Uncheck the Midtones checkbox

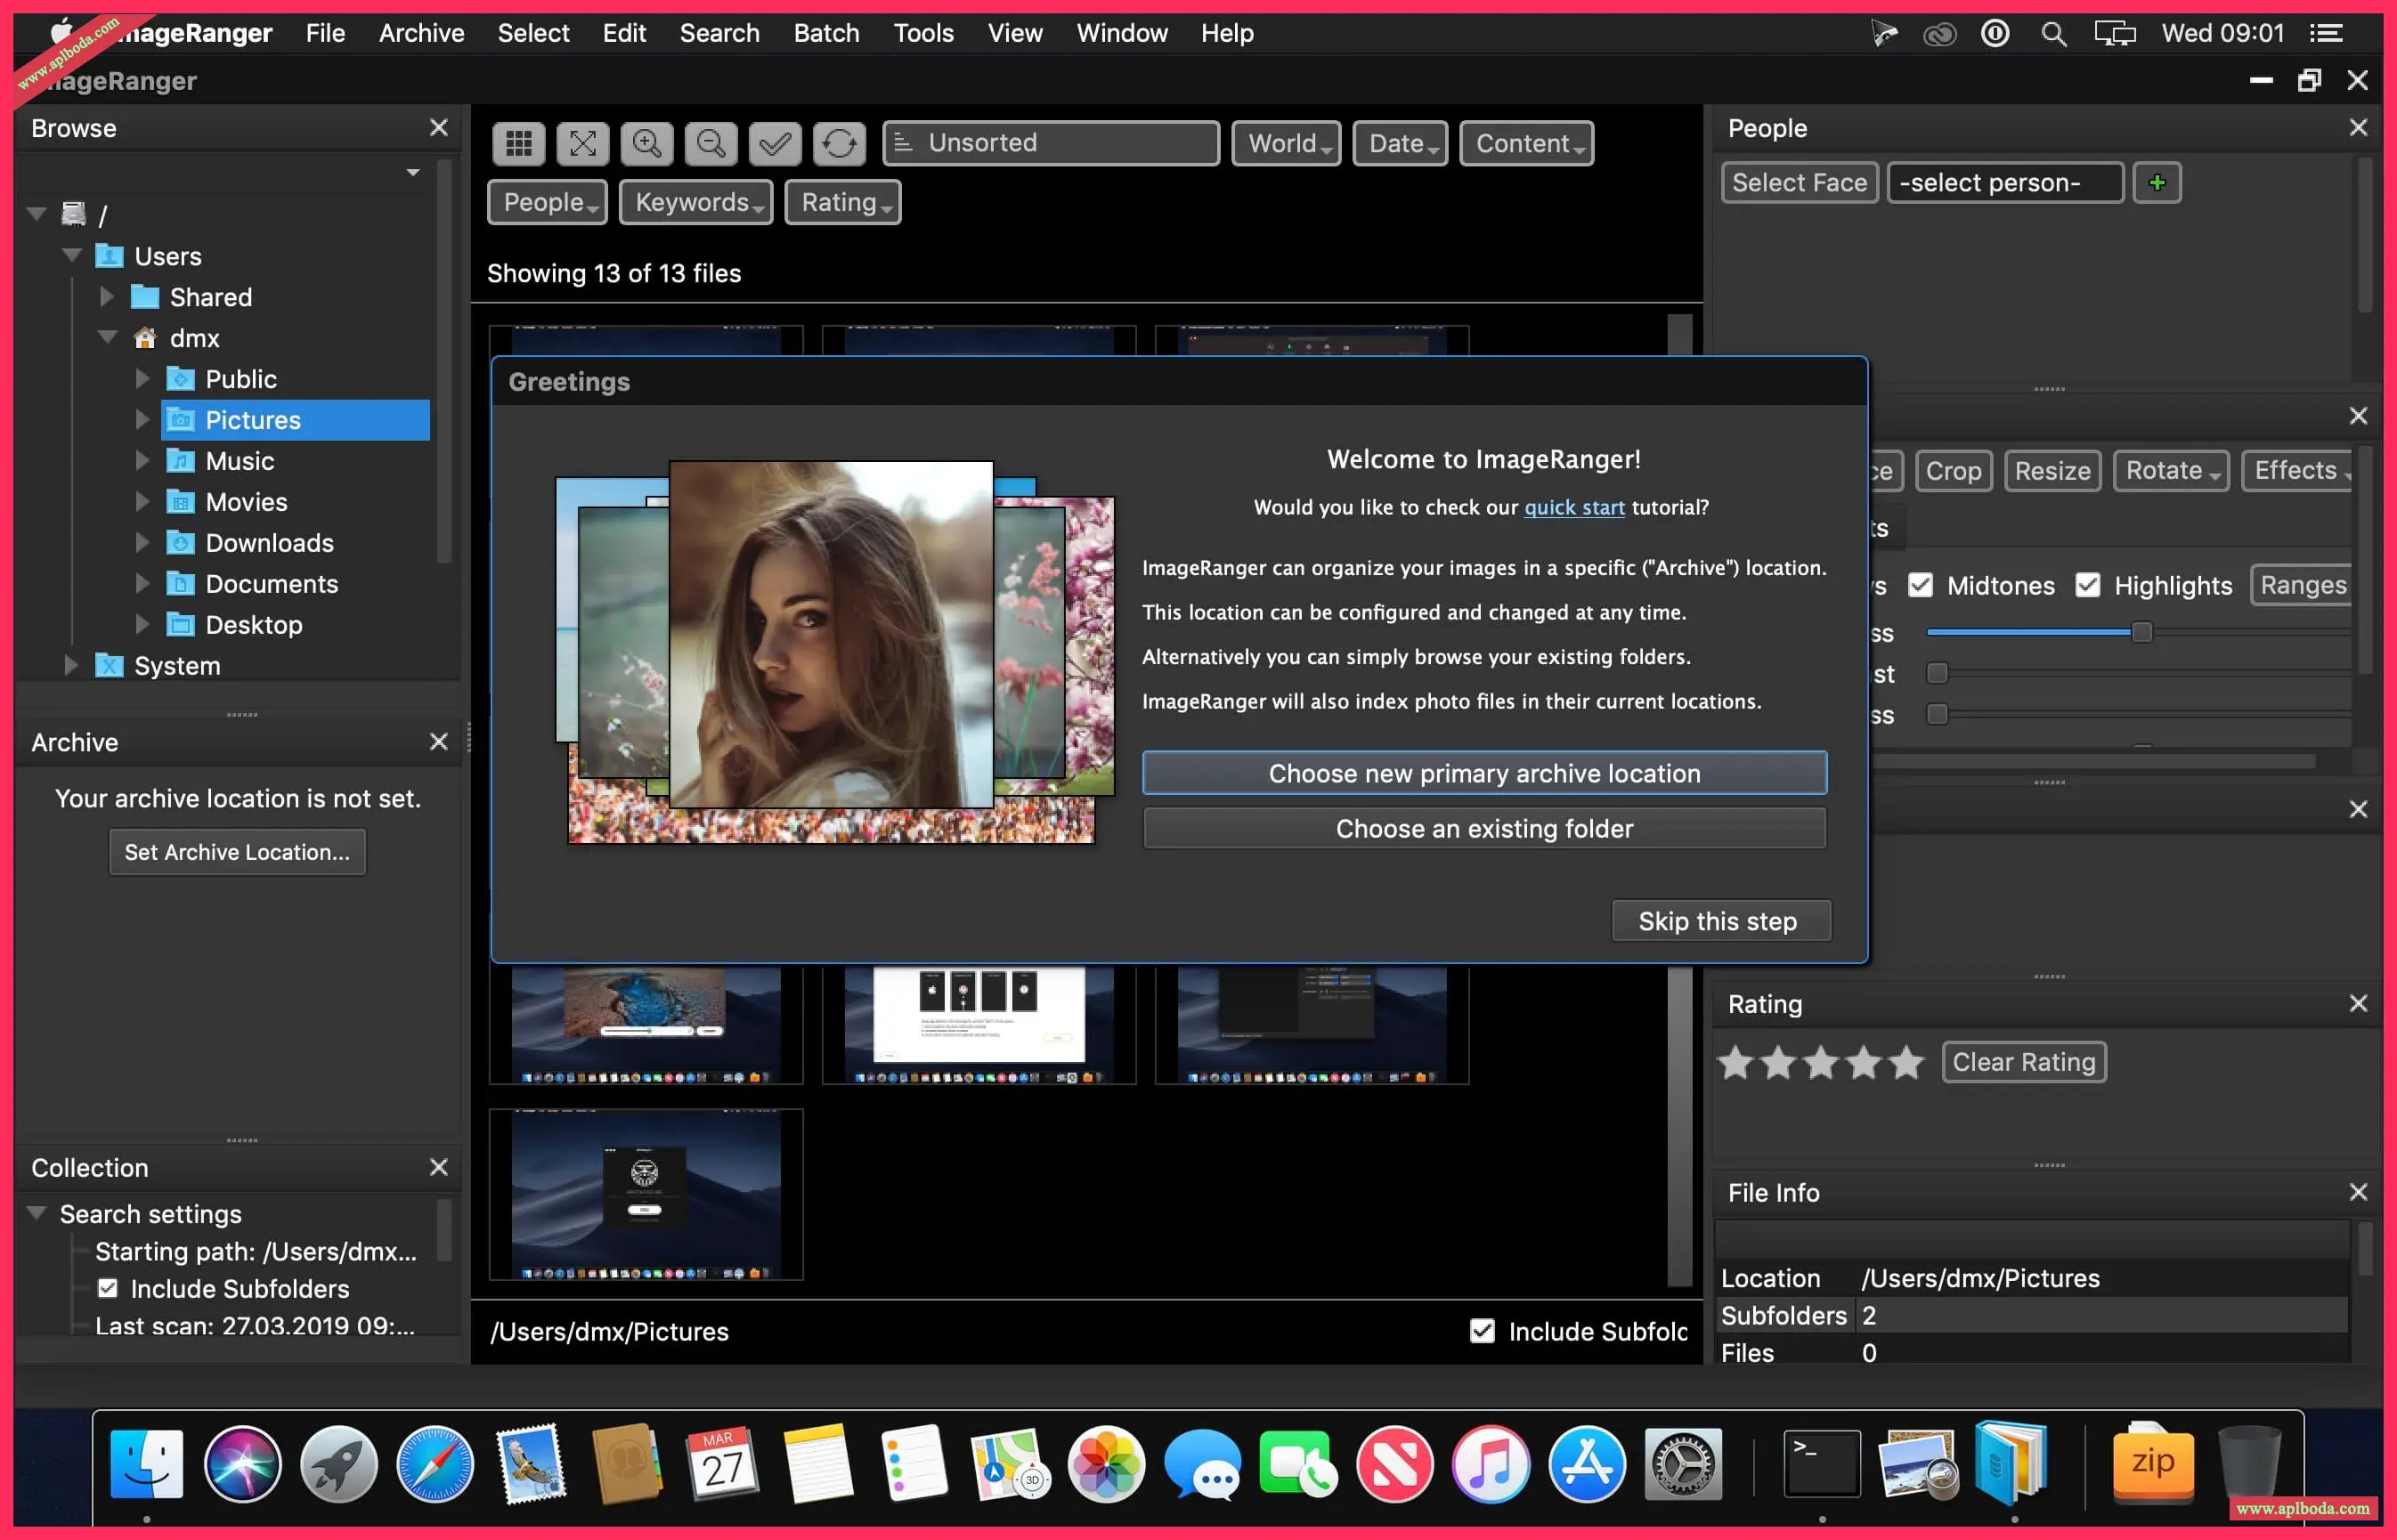tap(1919, 585)
